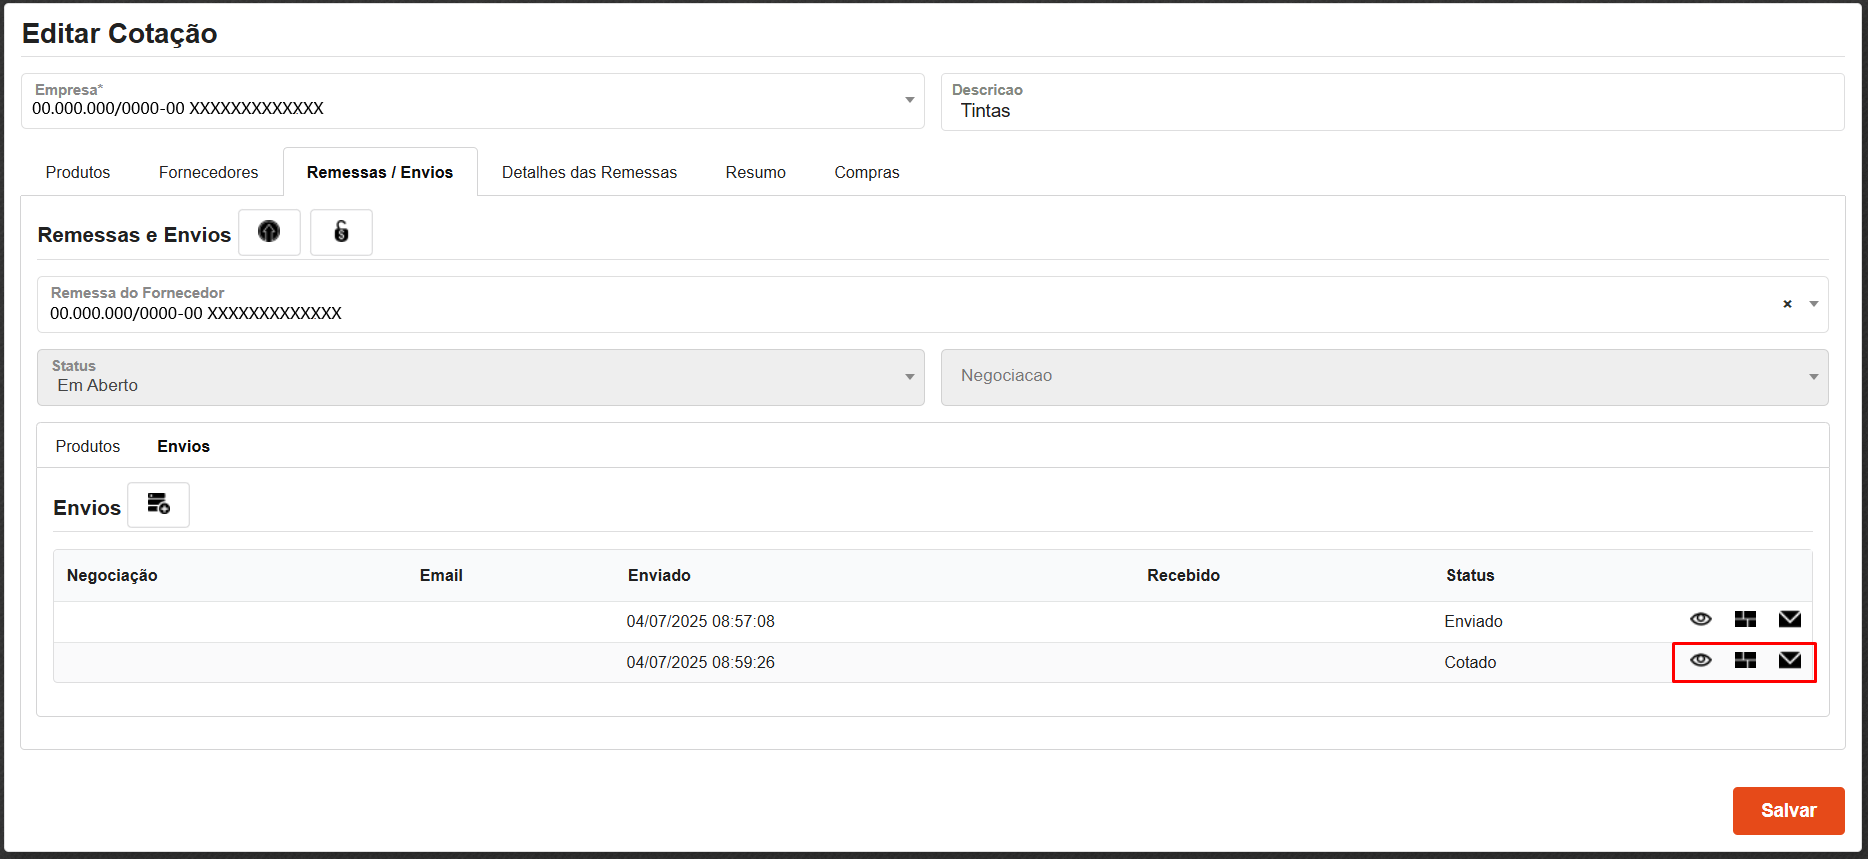Screen dimensions: 1868x859
Task: Click the unlocked padlock icon button
Action: [x=341, y=232]
